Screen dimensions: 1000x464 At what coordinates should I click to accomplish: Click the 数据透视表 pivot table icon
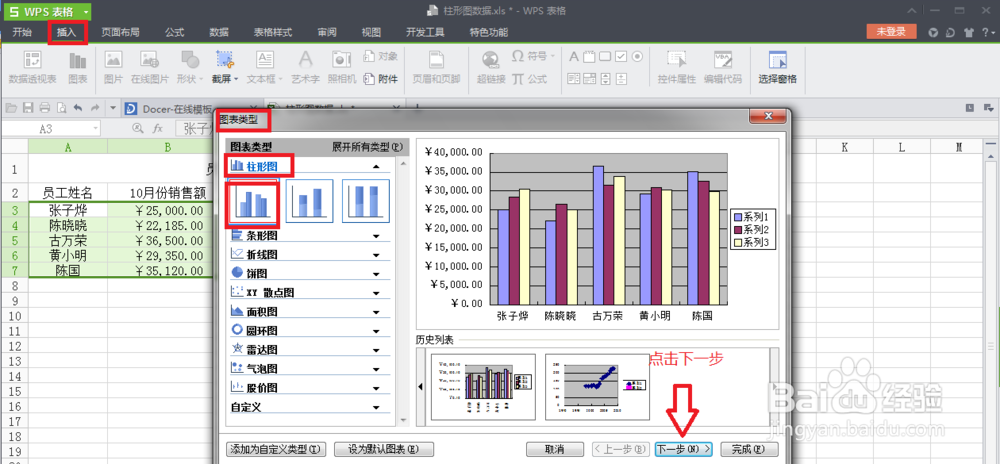pyautogui.click(x=33, y=68)
